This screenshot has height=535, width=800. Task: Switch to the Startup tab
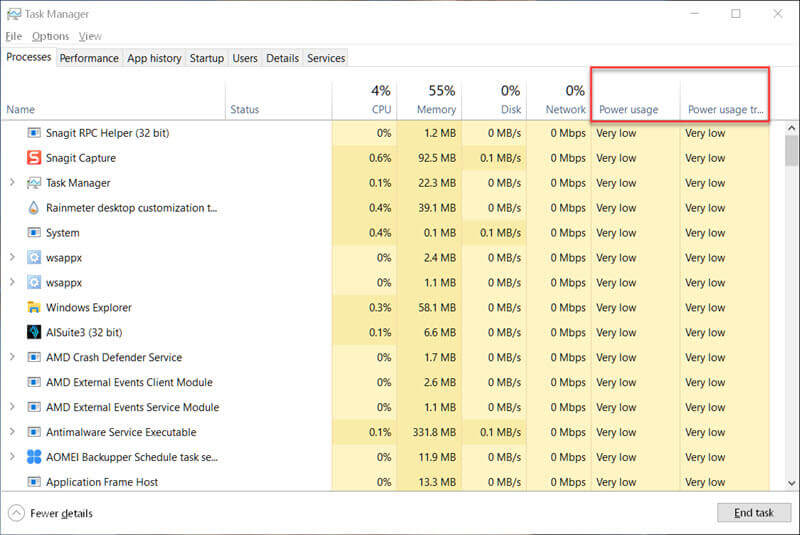pyautogui.click(x=207, y=58)
